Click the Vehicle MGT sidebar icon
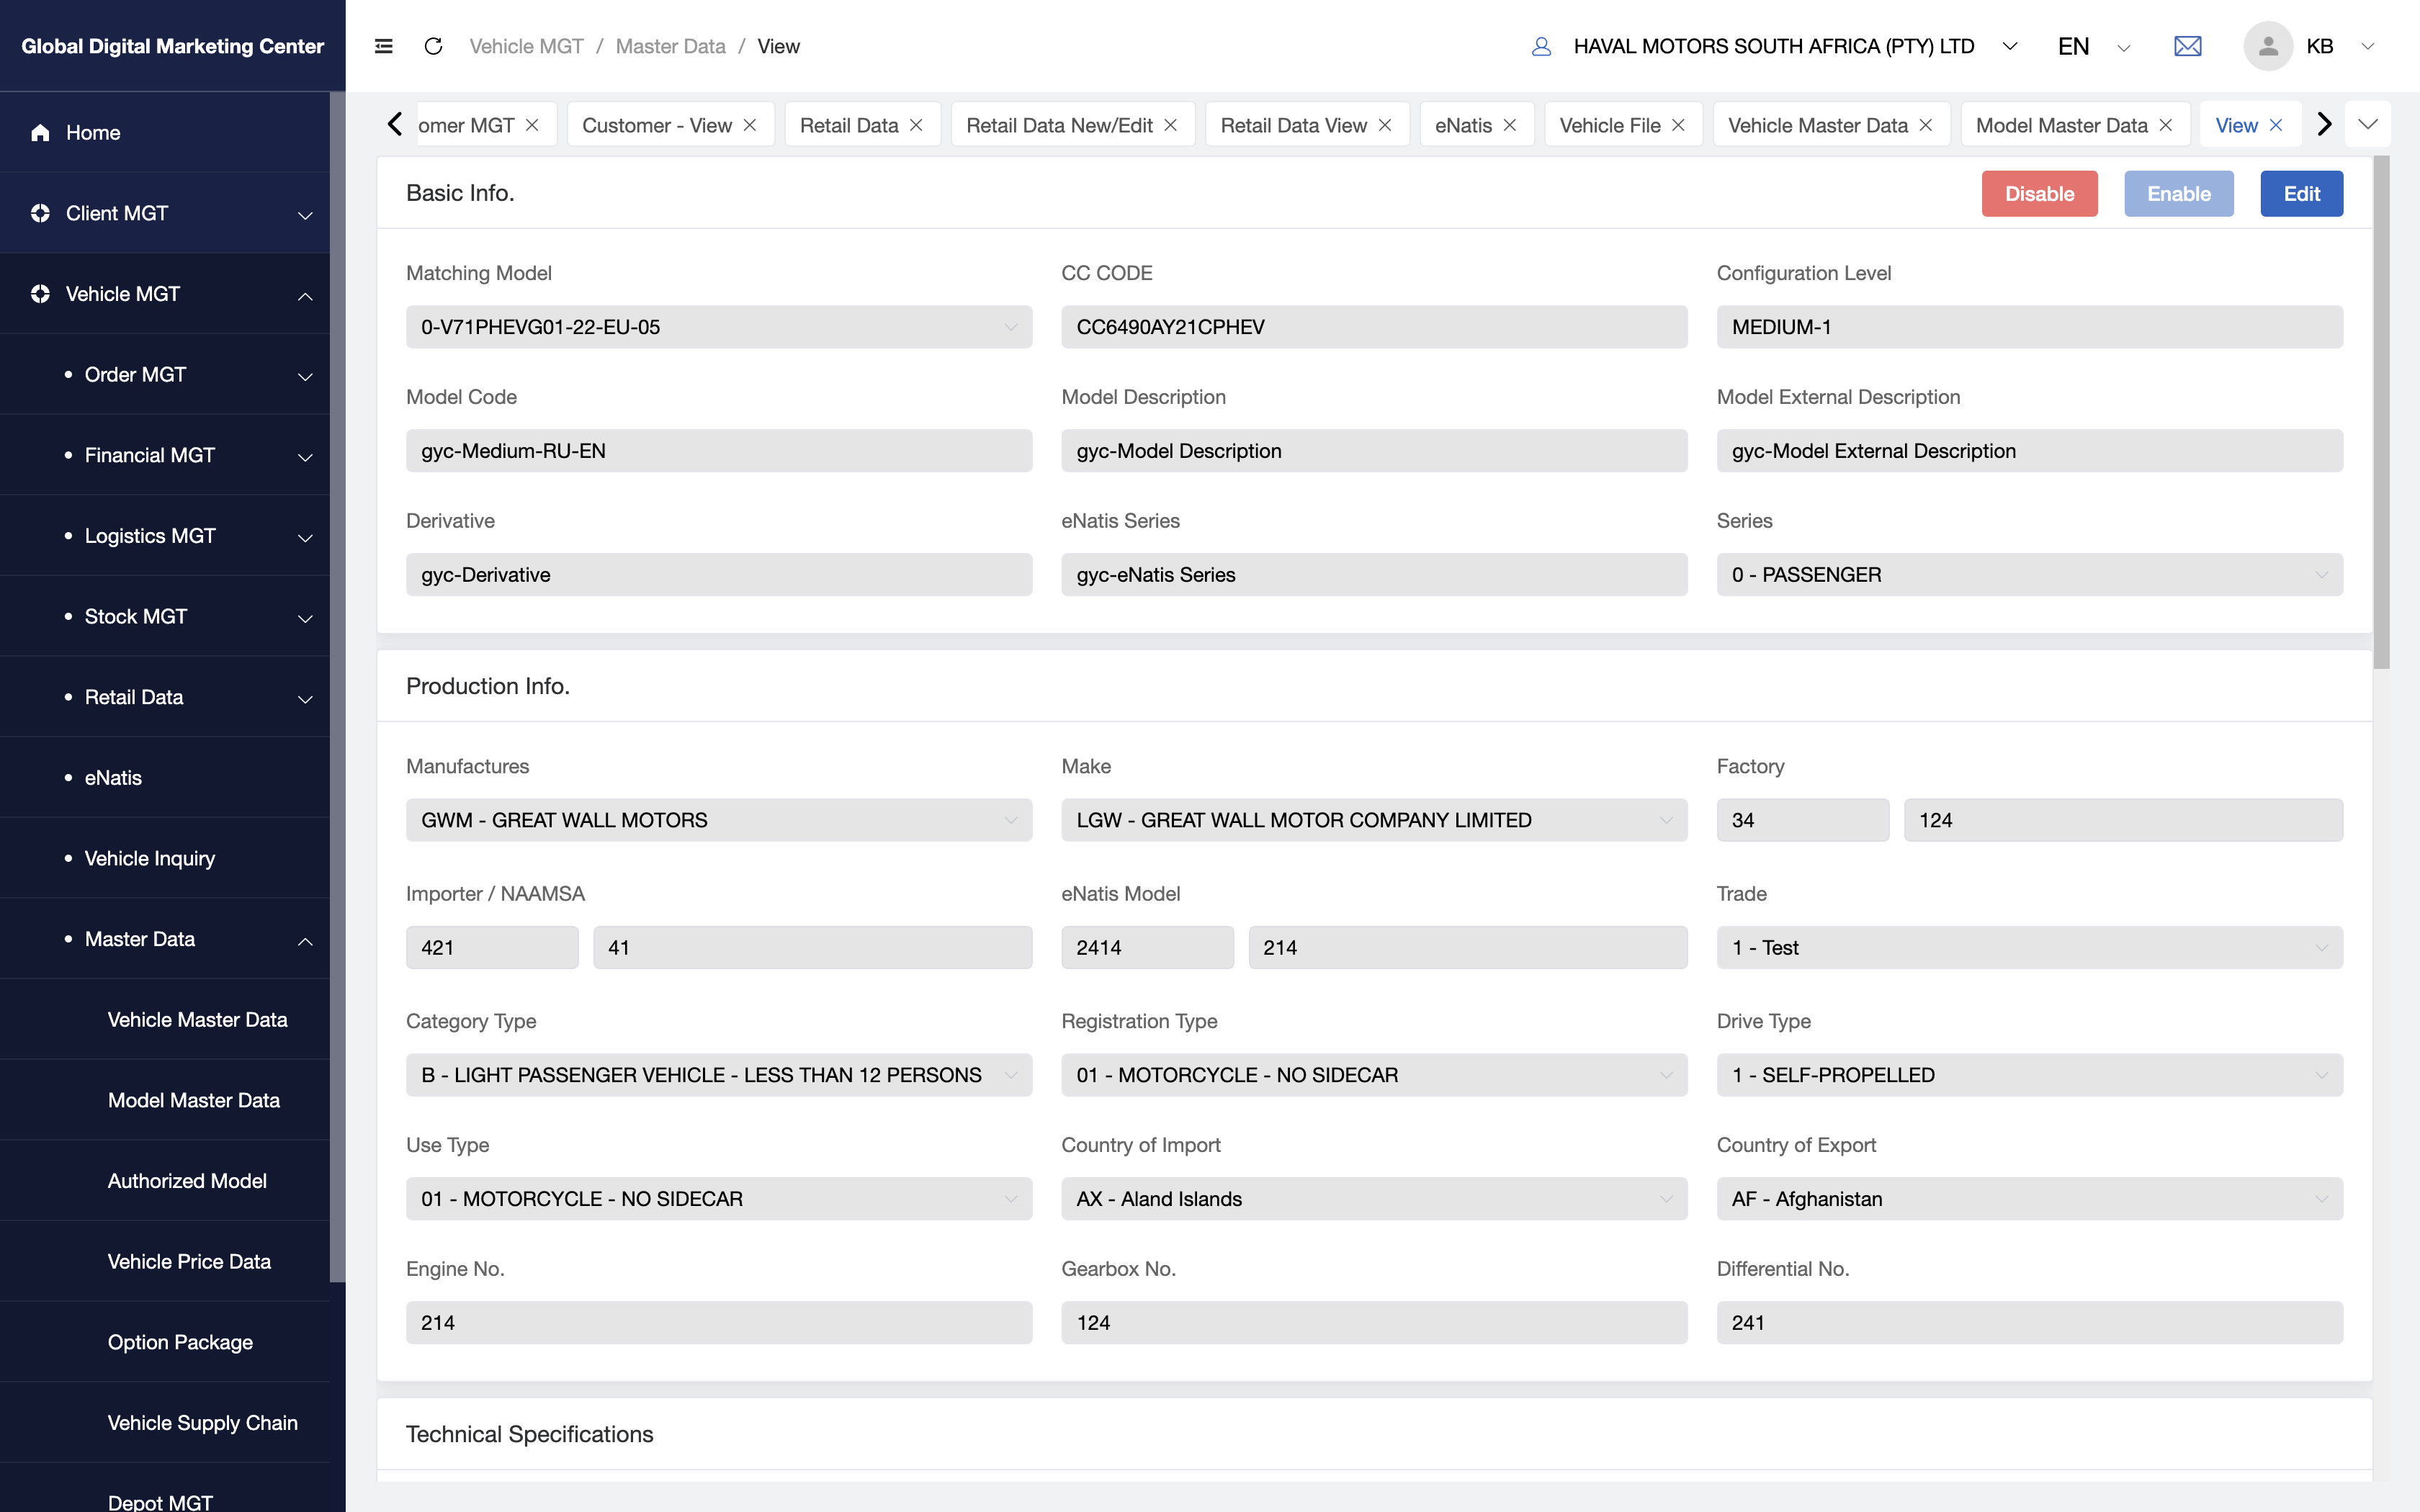 [40, 294]
